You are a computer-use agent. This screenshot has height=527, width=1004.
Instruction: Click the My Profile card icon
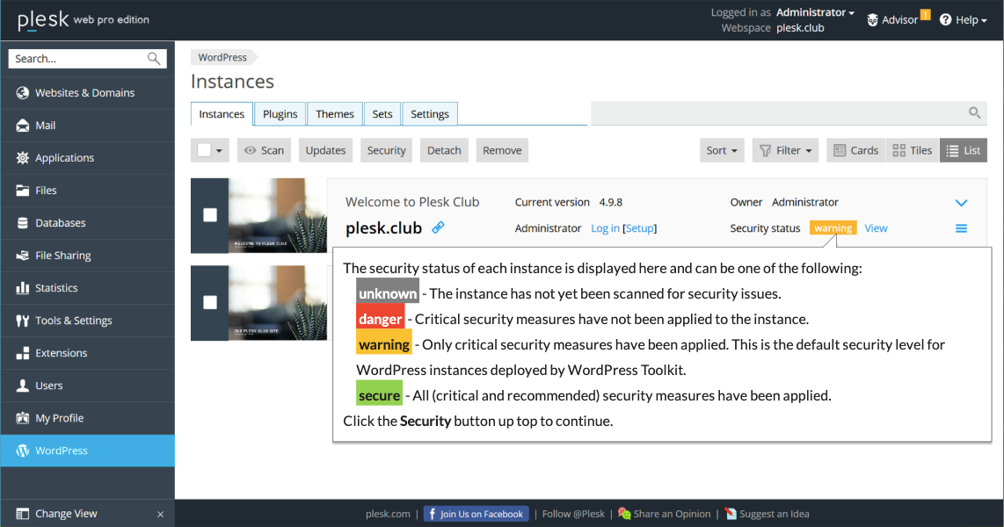click(22, 418)
